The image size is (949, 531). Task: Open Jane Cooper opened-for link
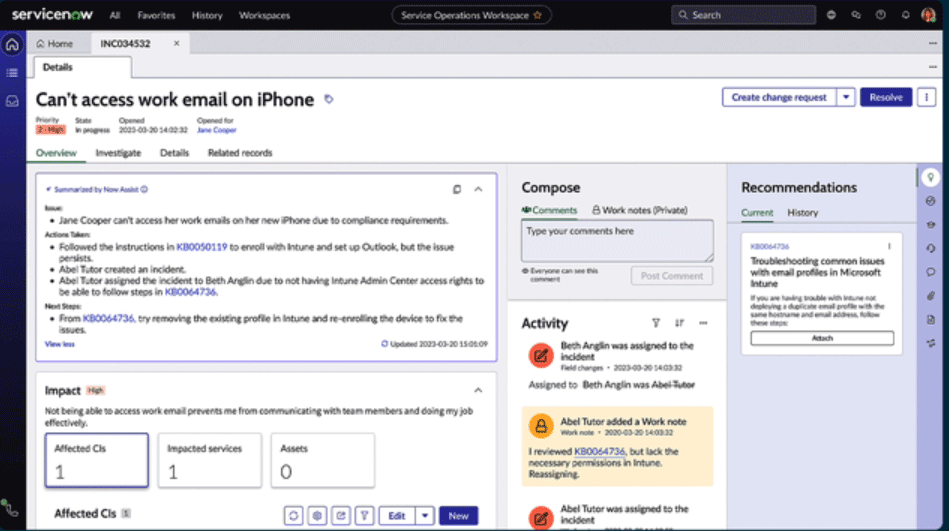coord(216,130)
